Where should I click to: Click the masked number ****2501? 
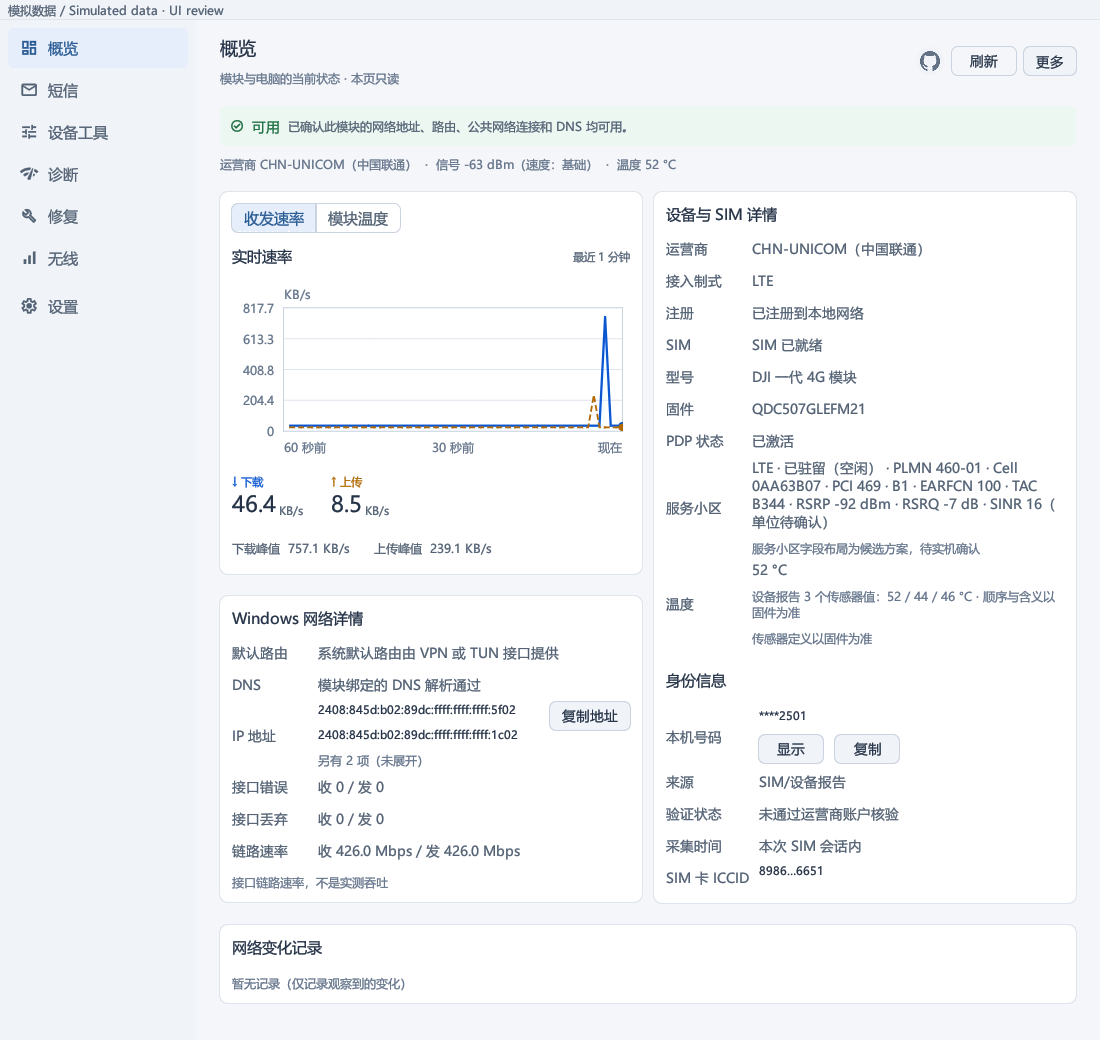coord(782,716)
